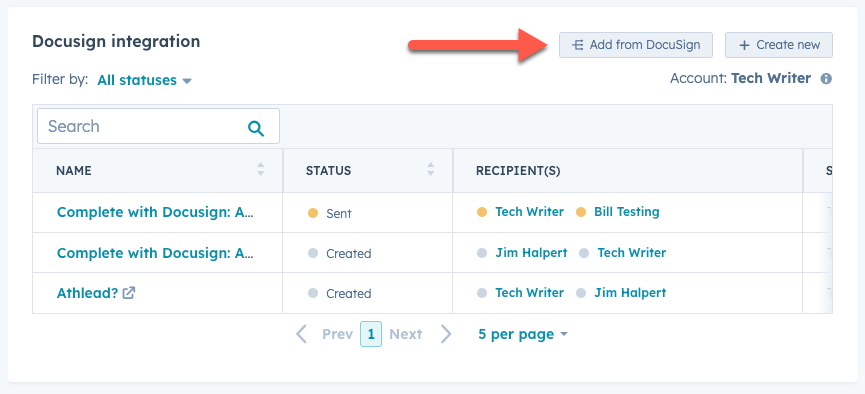Click the external link icon next to Athlead?
The width and height of the screenshot is (865, 394).
click(129, 293)
